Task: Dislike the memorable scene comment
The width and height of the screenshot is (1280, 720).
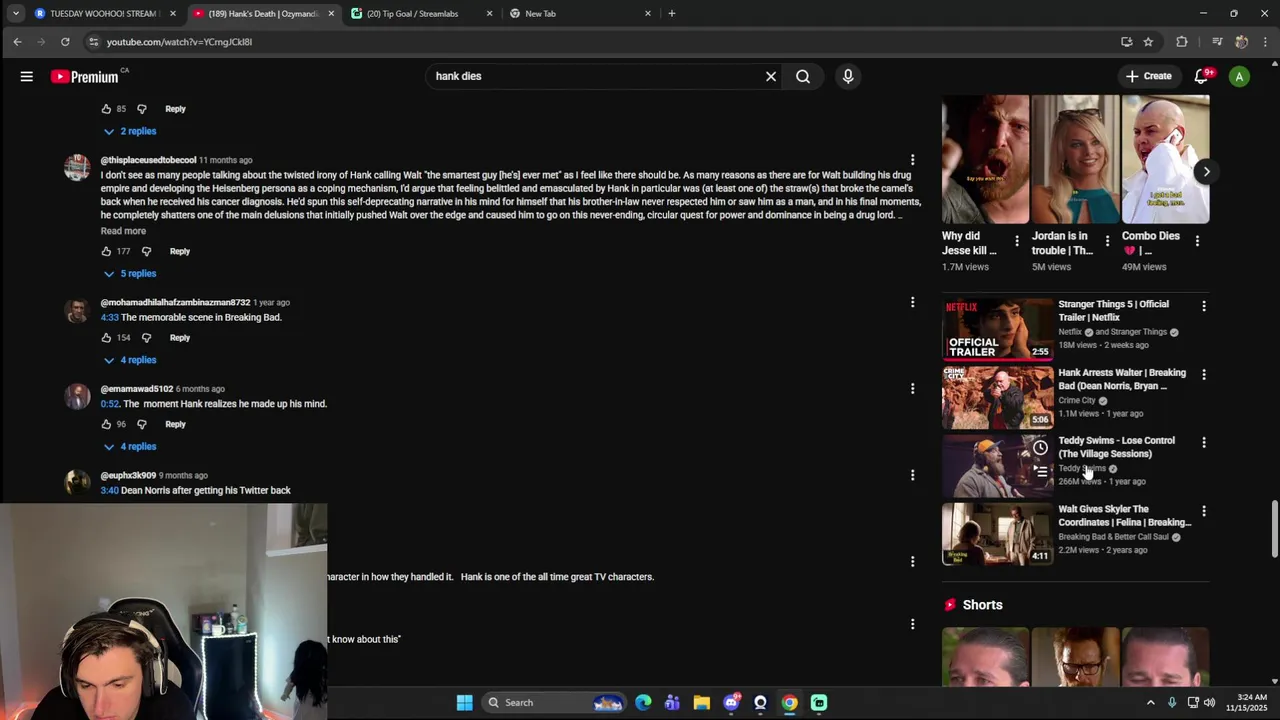Action: [x=146, y=338]
